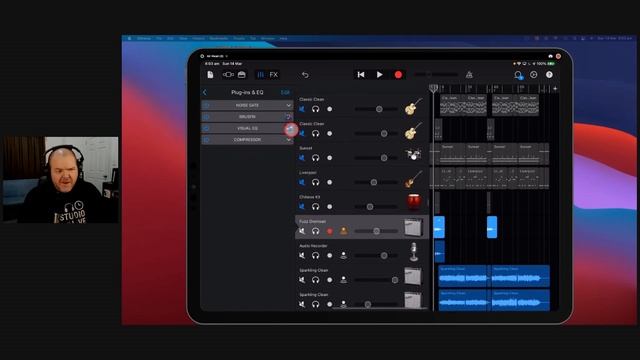Click the playhead marker on the ruler

433,89
